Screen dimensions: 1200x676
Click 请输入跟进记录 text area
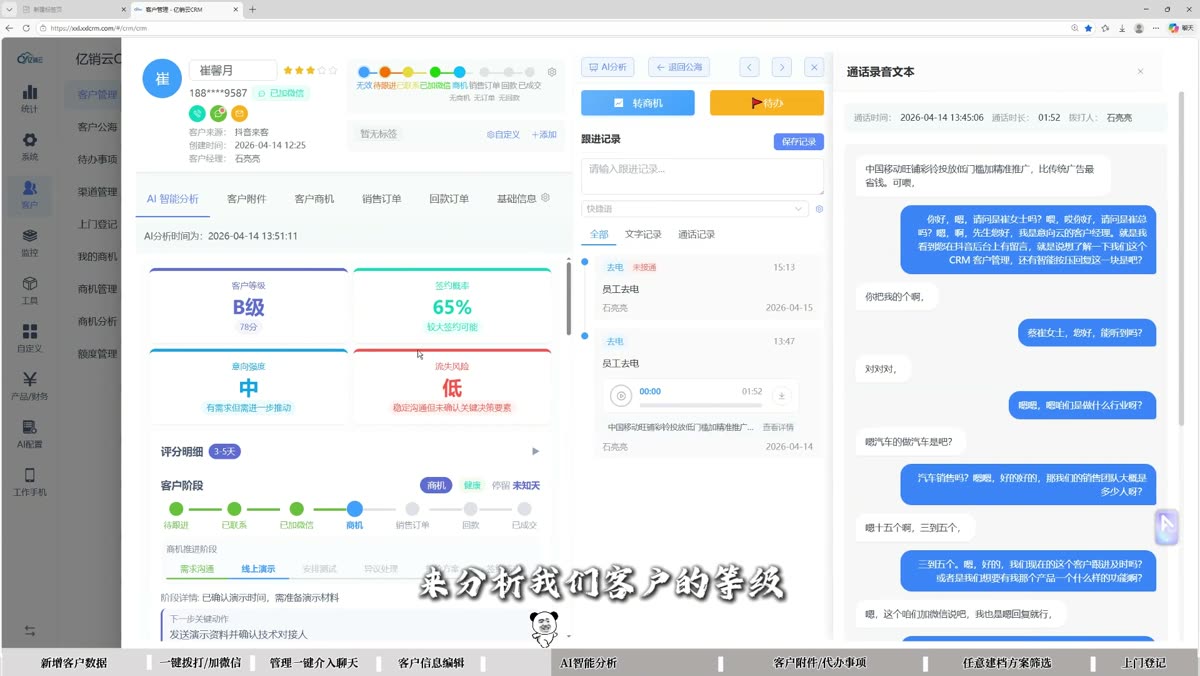point(703,175)
